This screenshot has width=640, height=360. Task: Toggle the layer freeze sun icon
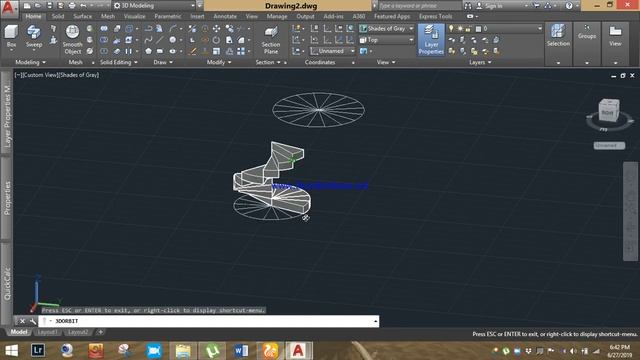[460, 29]
